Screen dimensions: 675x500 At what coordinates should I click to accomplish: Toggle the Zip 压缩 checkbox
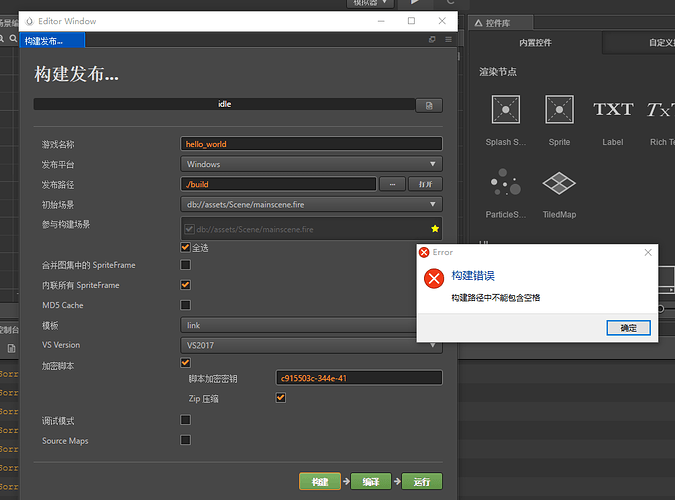281,398
